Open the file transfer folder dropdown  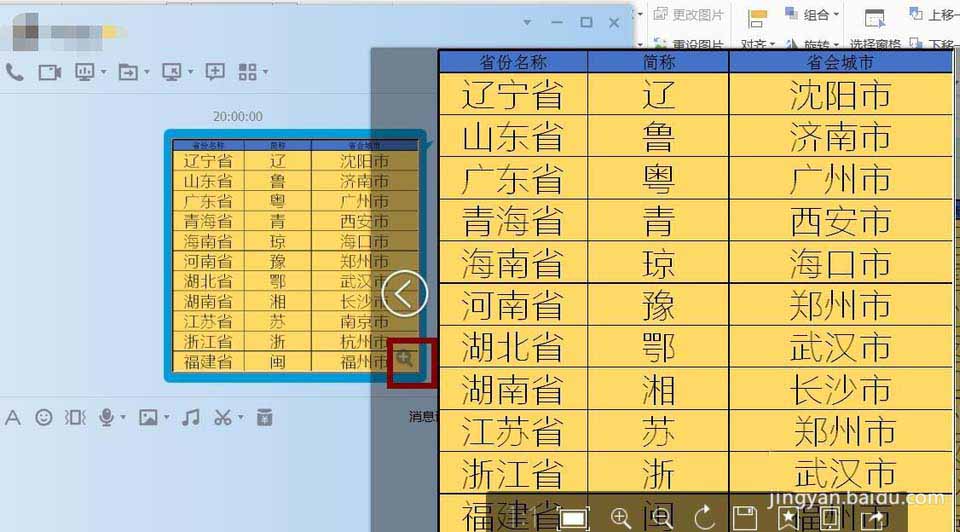click(146, 73)
